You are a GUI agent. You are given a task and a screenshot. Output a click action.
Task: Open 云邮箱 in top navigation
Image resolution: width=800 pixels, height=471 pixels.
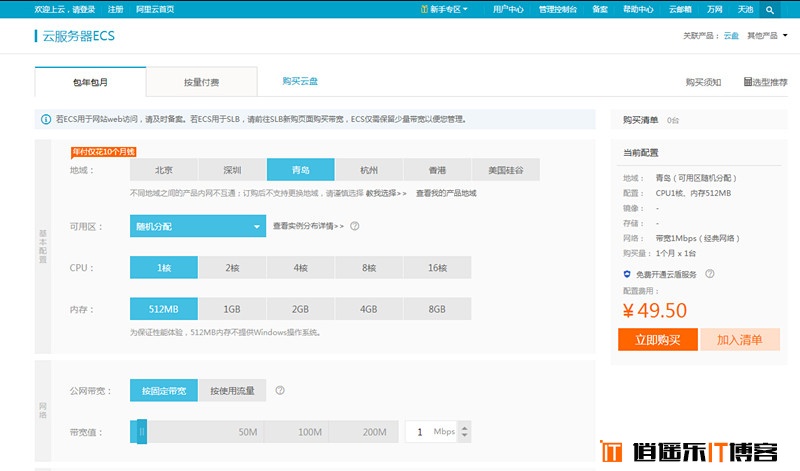(680, 9)
